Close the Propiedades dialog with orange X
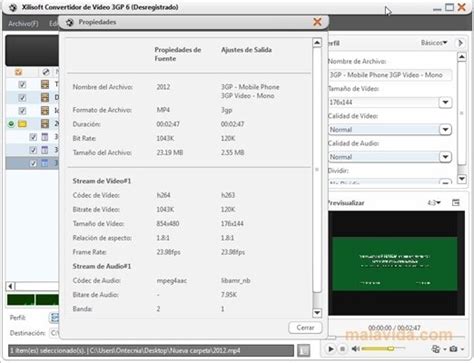Image resolution: width=474 pixels, height=363 pixels. click(x=317, y=22)
